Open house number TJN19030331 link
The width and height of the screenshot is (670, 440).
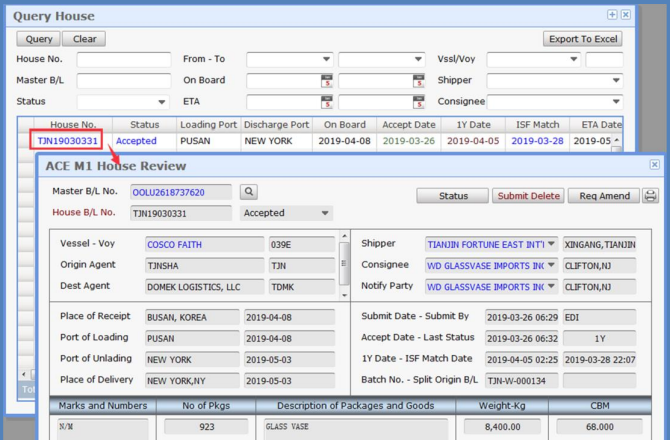68,141
